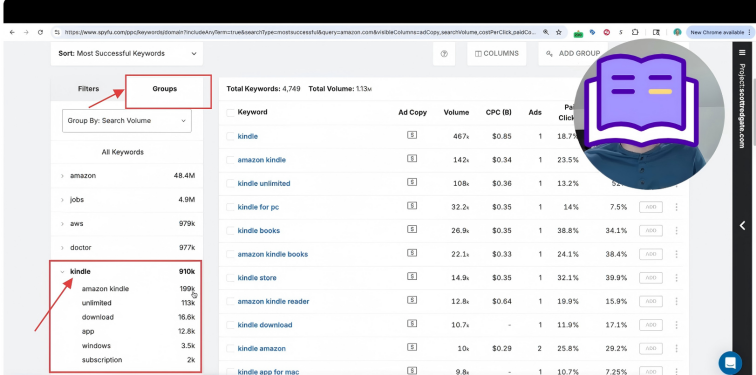Open ad copy icon for kindle unlimited row

[x=412, y=182]
